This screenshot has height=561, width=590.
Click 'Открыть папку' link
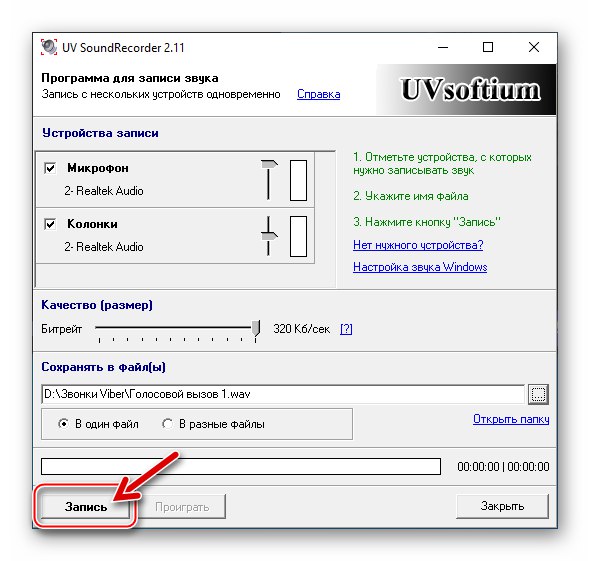click(511, 419)
